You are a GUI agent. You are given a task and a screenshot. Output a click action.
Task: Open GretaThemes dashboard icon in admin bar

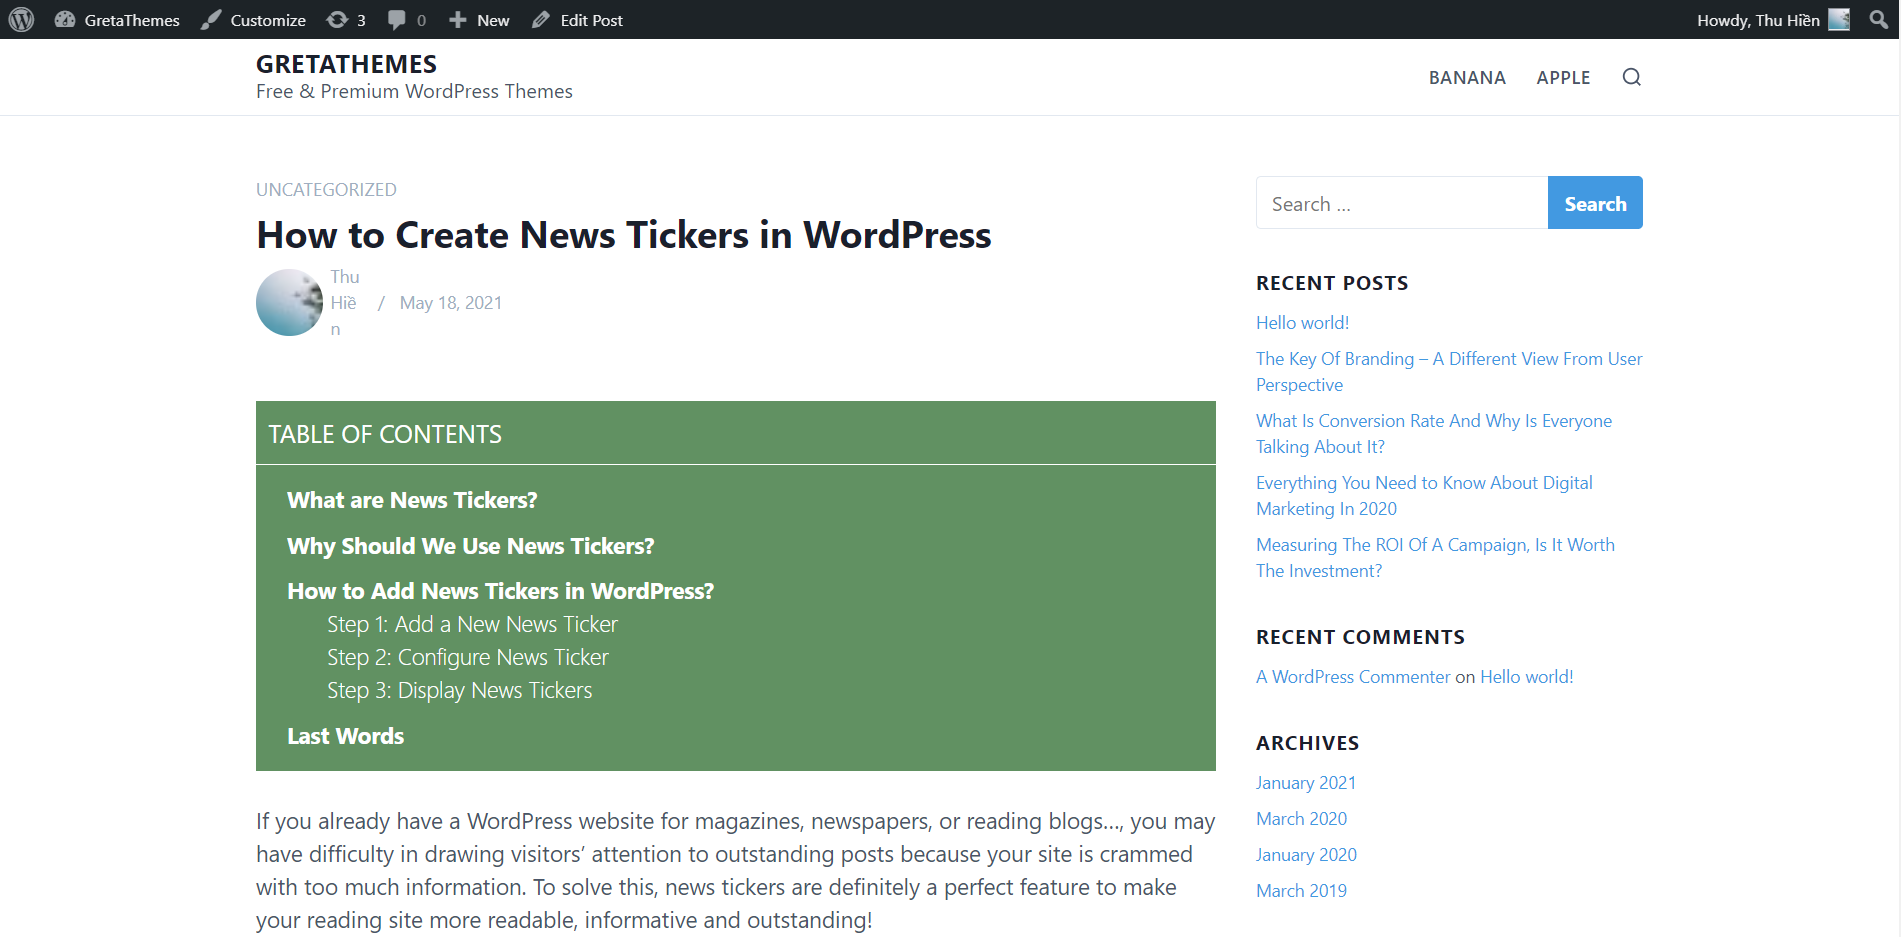click(x=65, y=20)
